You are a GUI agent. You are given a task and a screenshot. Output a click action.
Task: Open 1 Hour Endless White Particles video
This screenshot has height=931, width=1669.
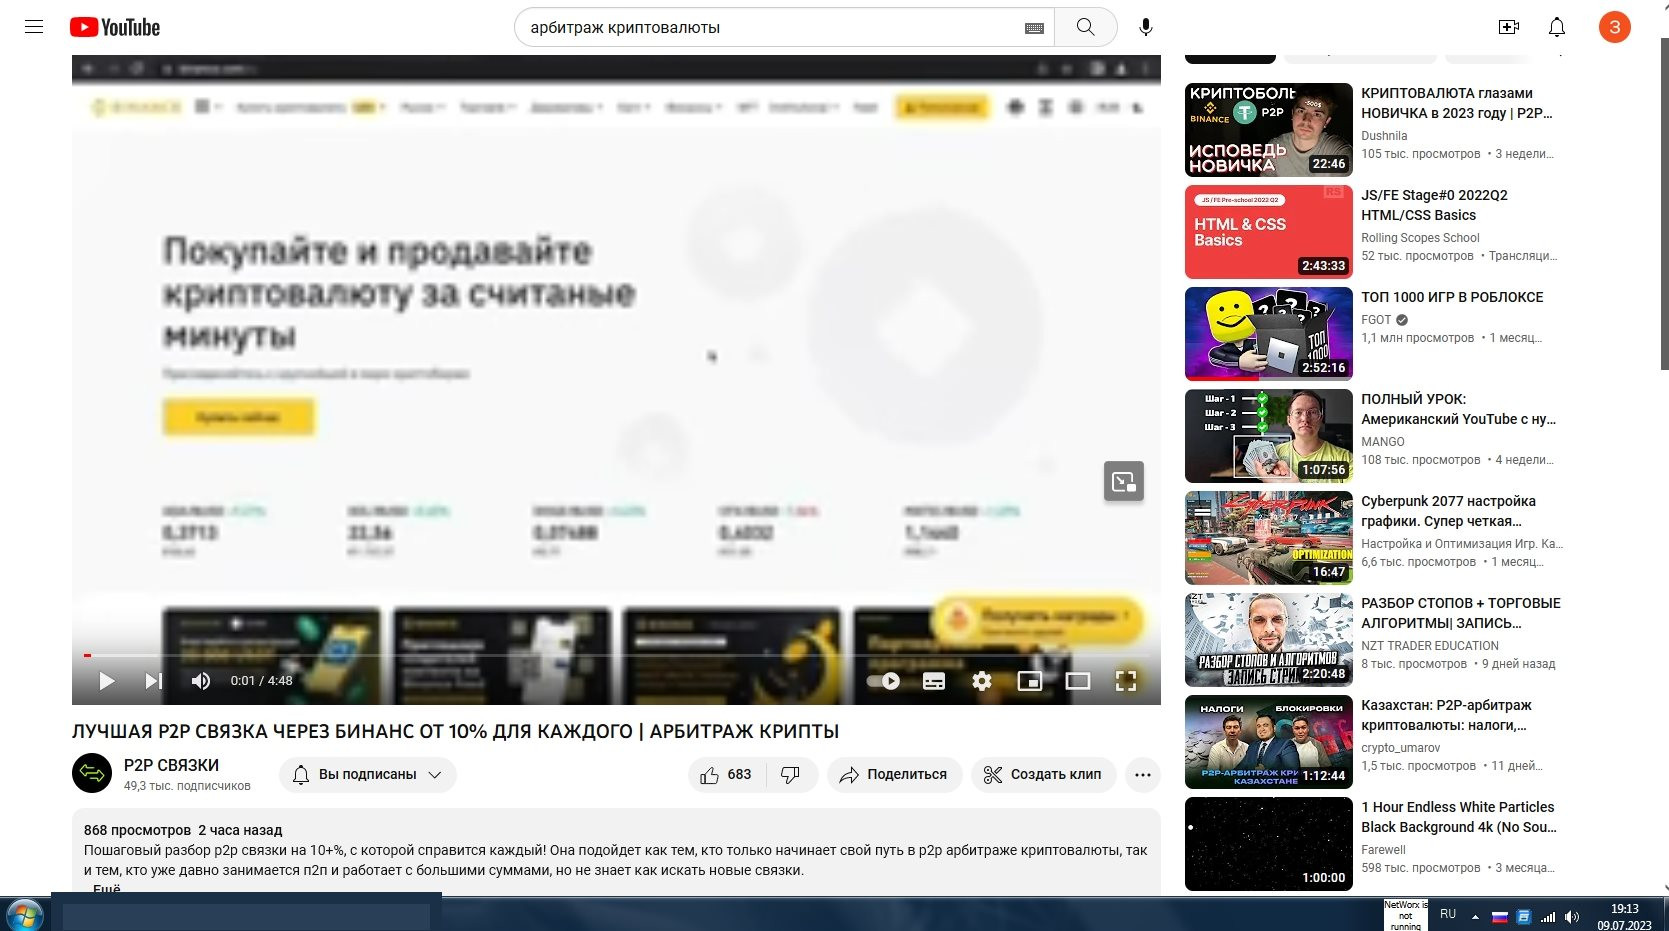[1458, 817]
